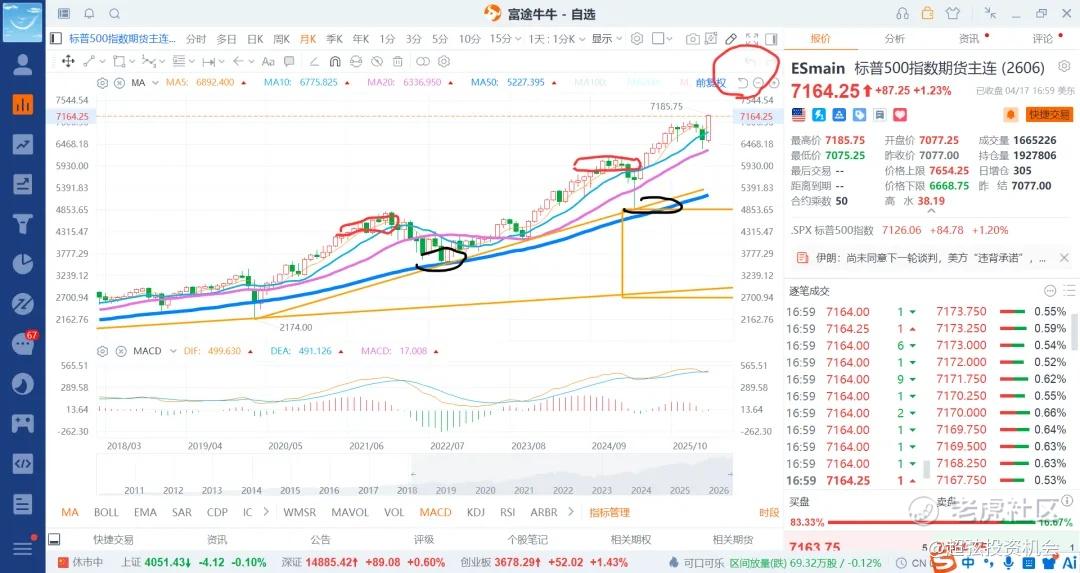Open MA indicator settings gear
This screenshot has width=1080, height=573.
click(103, 83)
